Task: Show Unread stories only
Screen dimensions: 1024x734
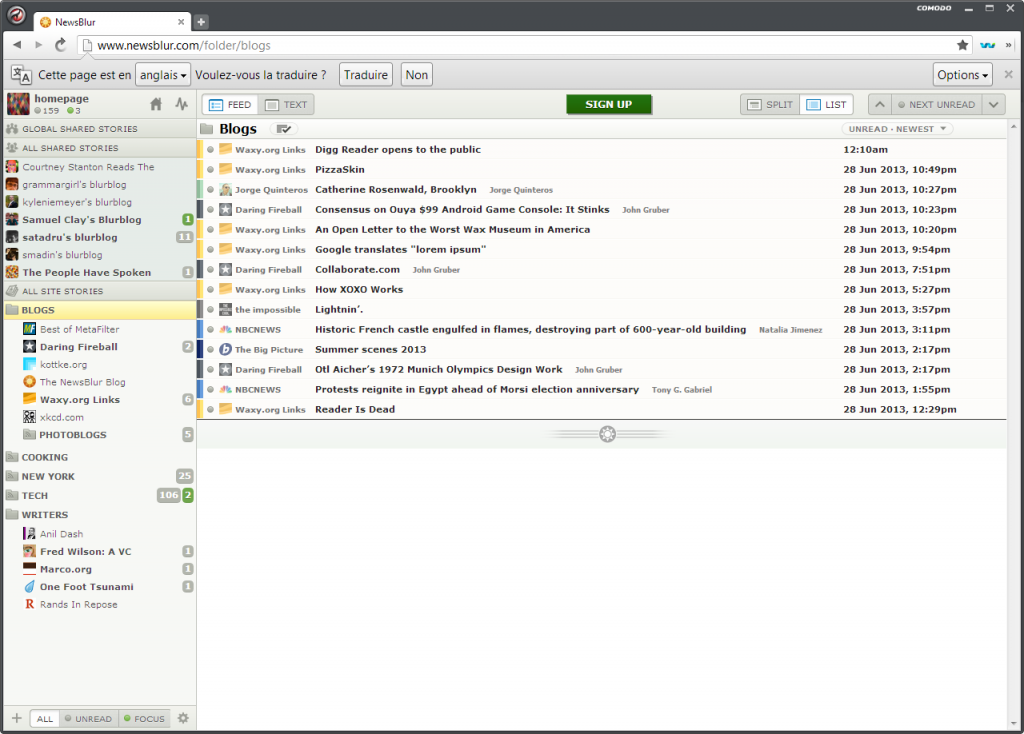Action: tap(89, 718)
